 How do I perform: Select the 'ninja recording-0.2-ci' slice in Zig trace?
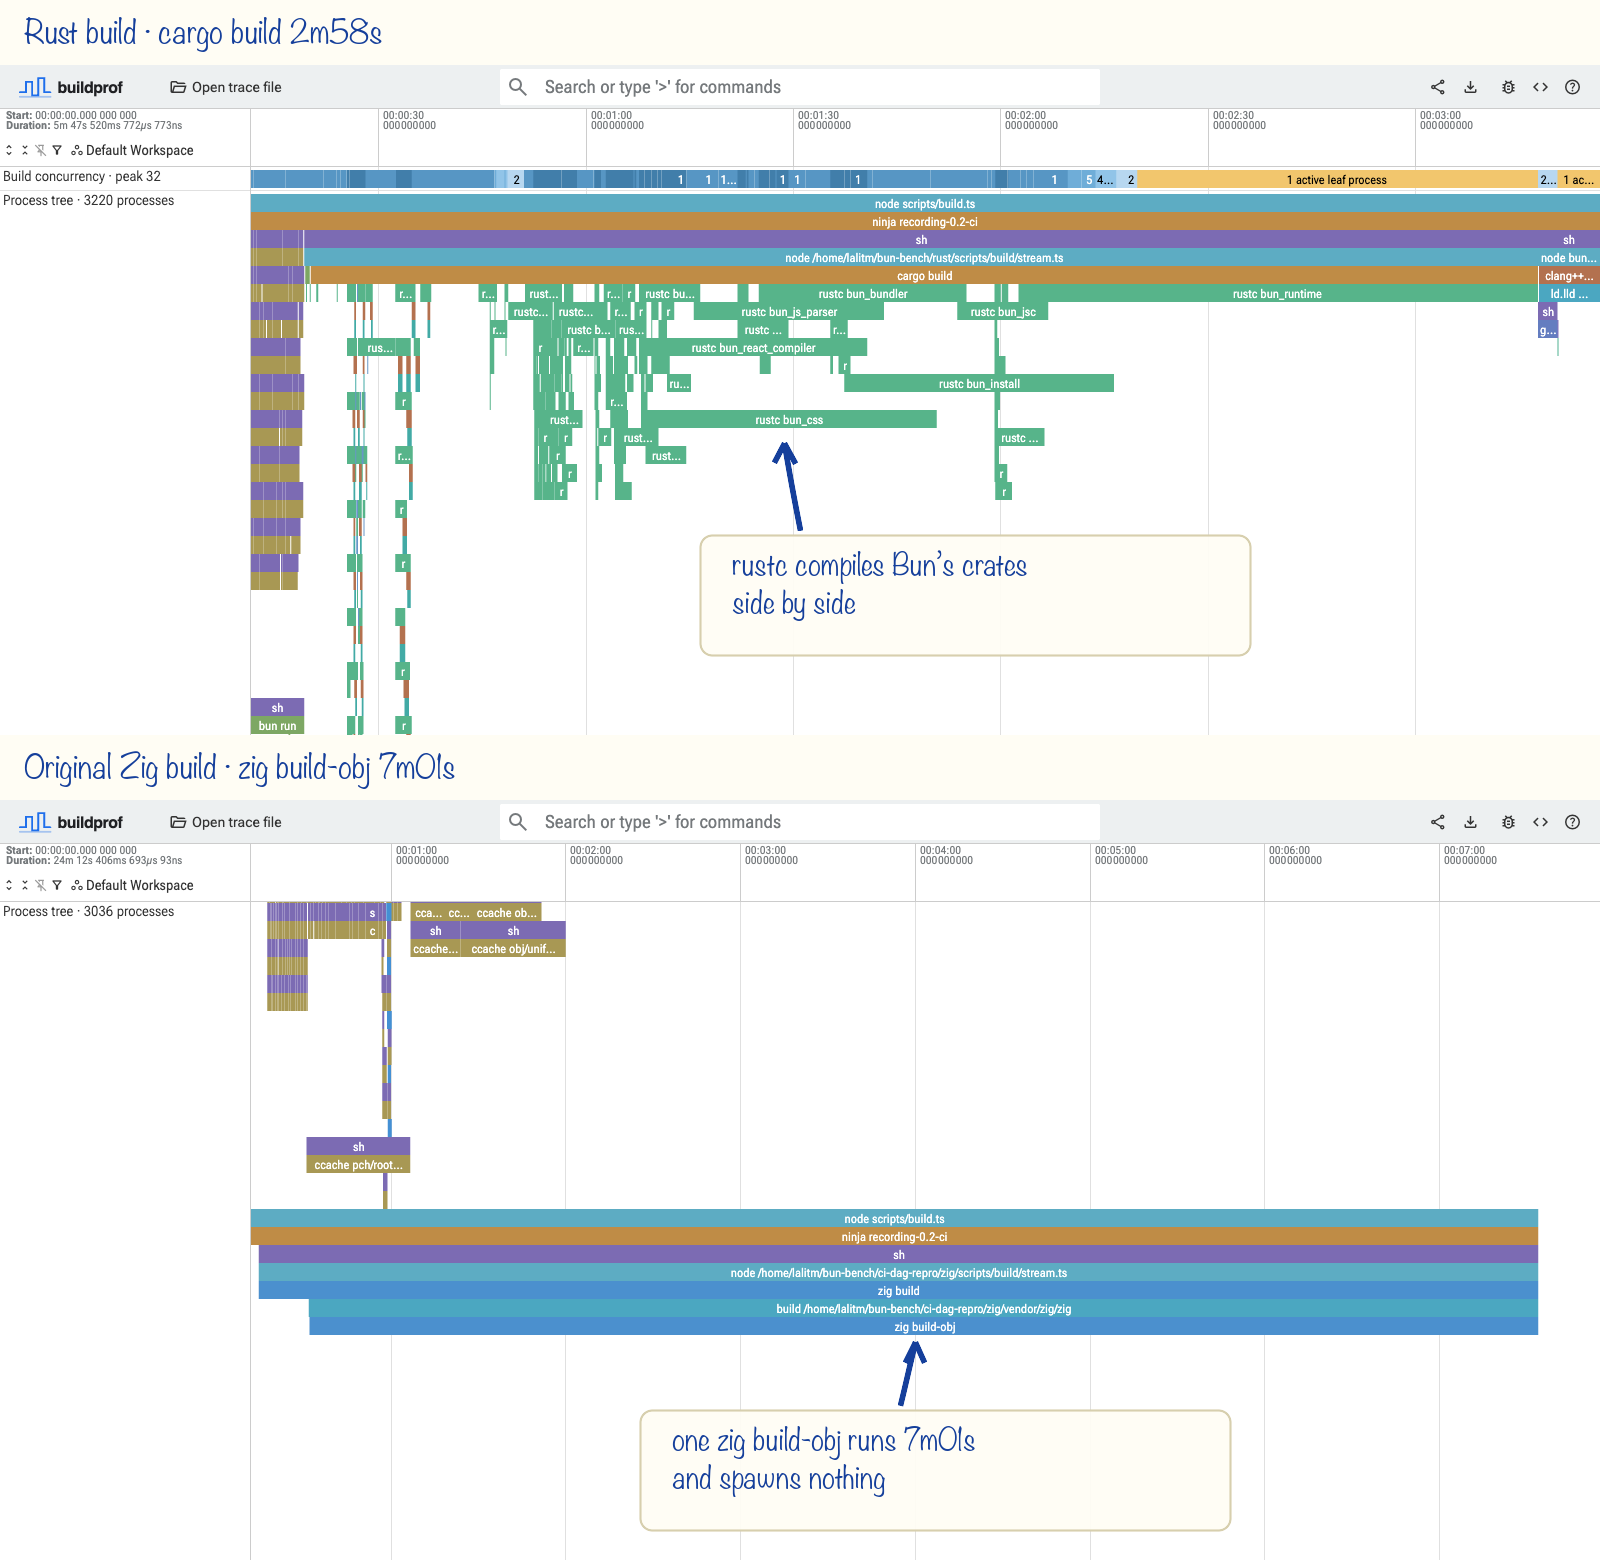[x=894, y=1237]
